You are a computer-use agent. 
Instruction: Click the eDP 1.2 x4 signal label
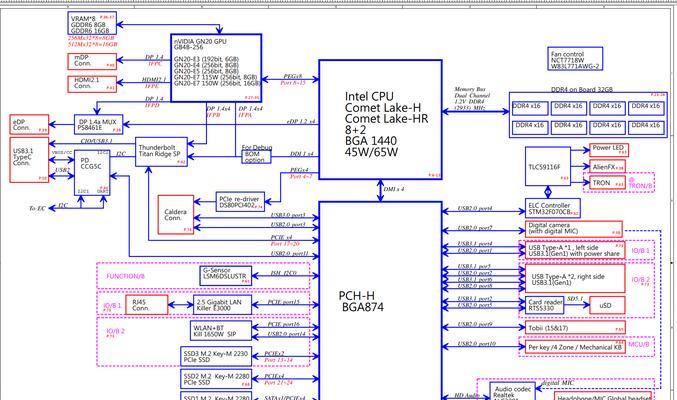pyautogui.click(x=301, y=121)
